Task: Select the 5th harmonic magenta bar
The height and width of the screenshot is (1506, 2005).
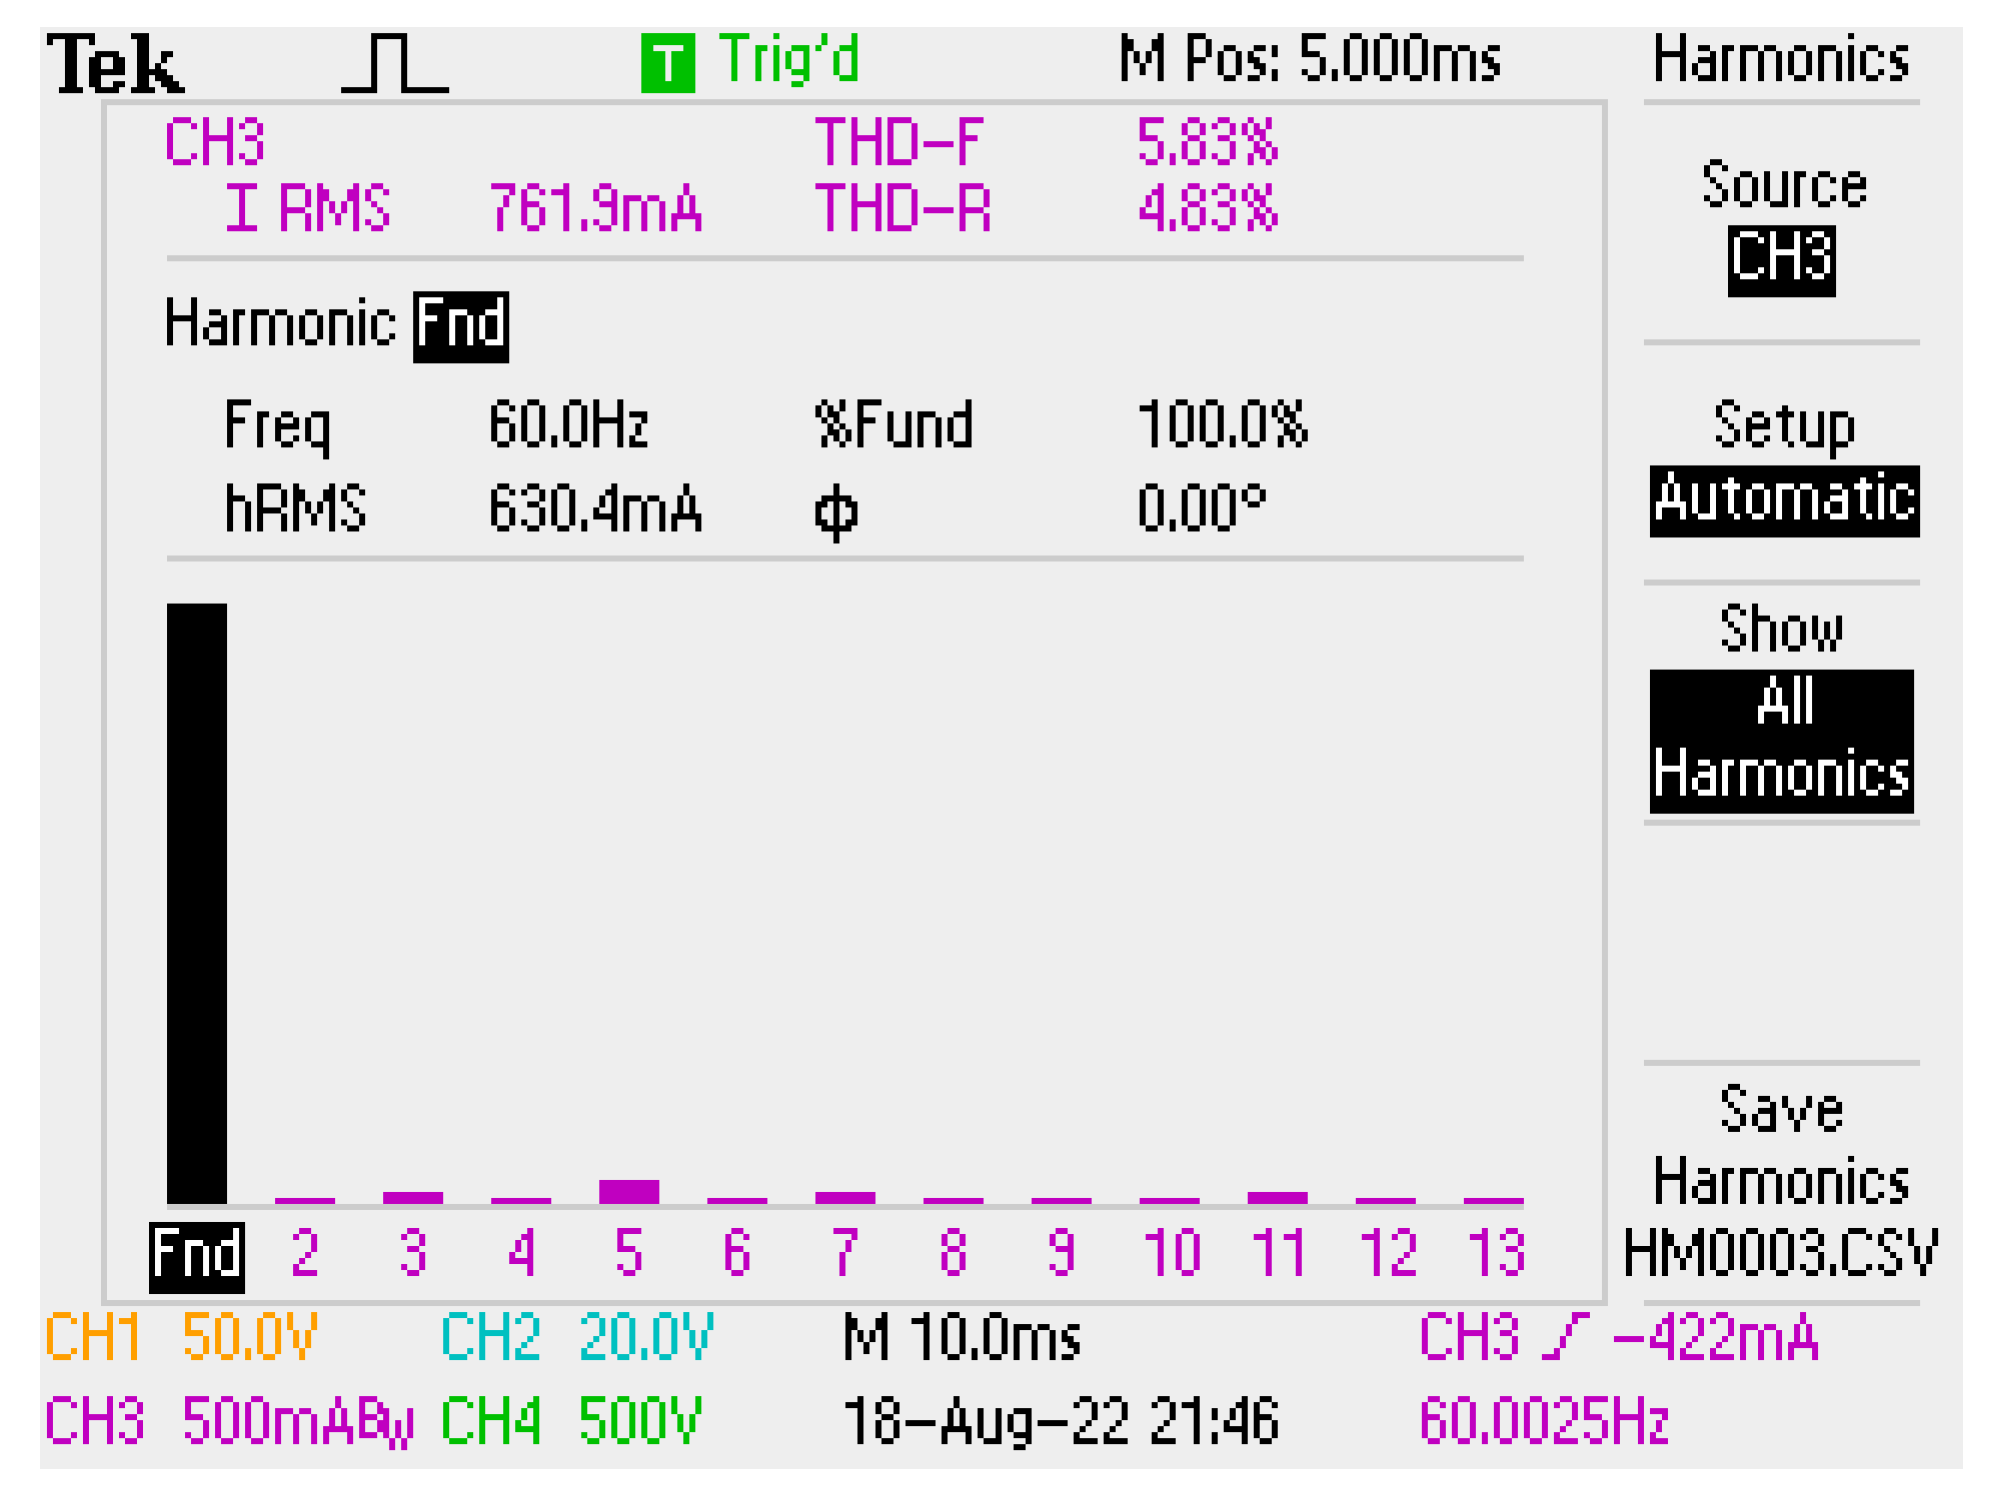Action: point(628,1191)
